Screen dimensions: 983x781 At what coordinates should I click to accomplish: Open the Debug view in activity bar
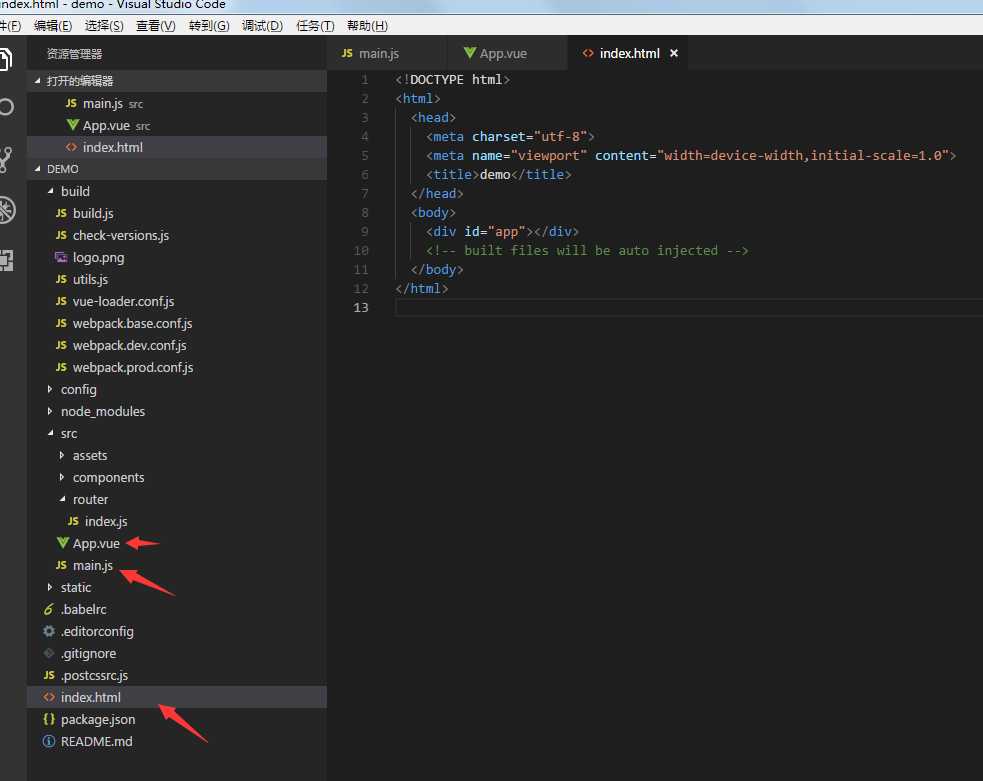[8, 210]
